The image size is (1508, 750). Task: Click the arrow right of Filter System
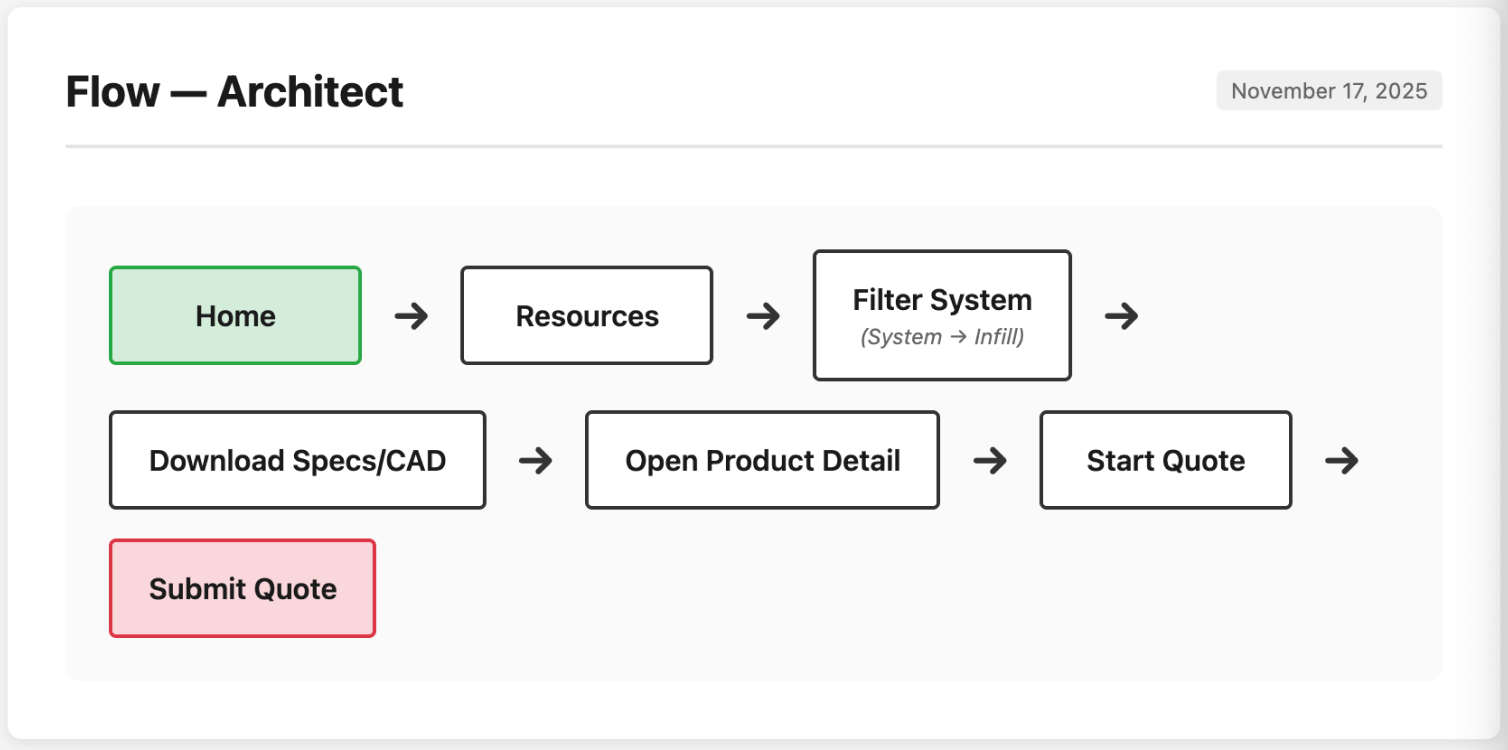(x=1121, y=316)
